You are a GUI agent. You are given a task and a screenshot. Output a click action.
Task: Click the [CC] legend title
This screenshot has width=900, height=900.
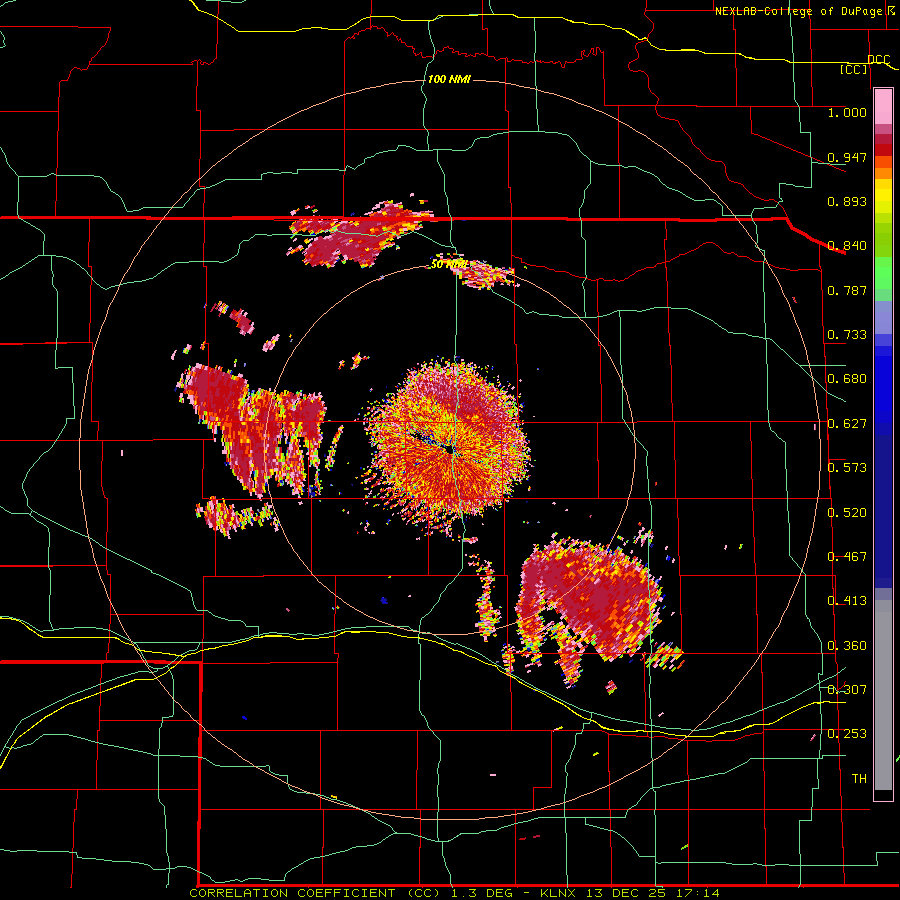[x=854, y=69]
